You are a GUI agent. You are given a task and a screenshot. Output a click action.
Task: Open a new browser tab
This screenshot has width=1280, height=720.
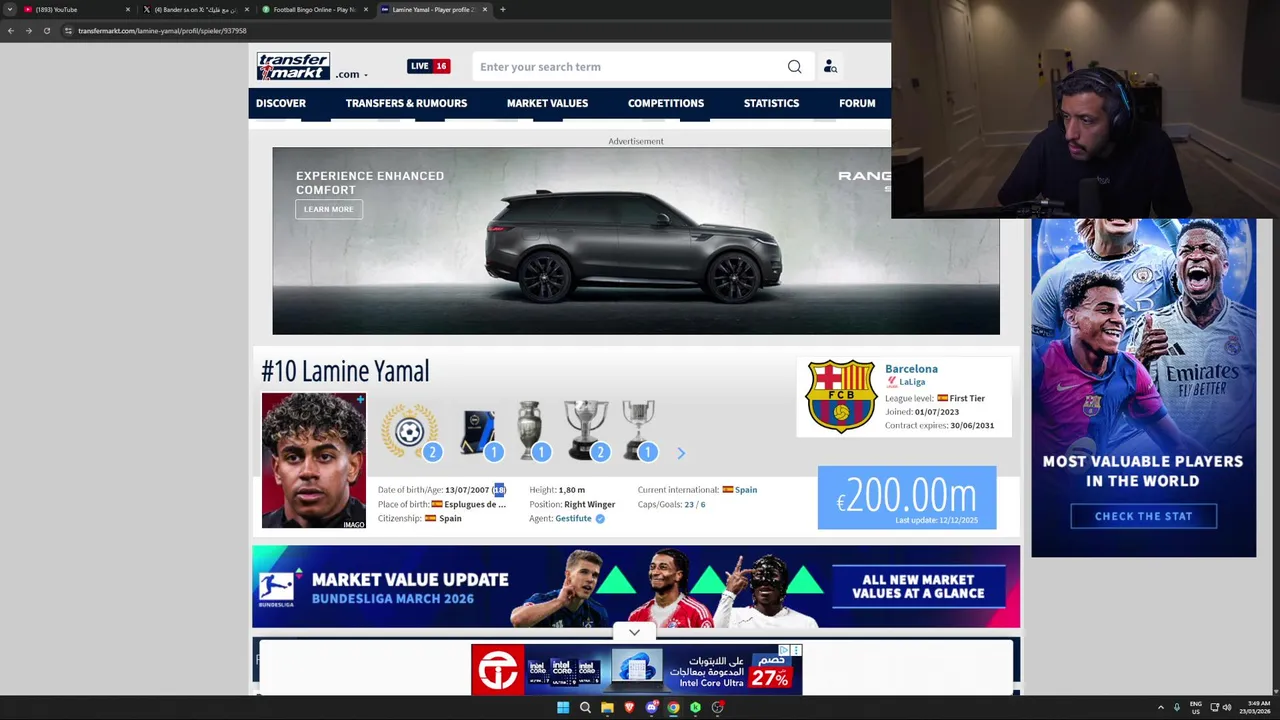tap(502, 9)
